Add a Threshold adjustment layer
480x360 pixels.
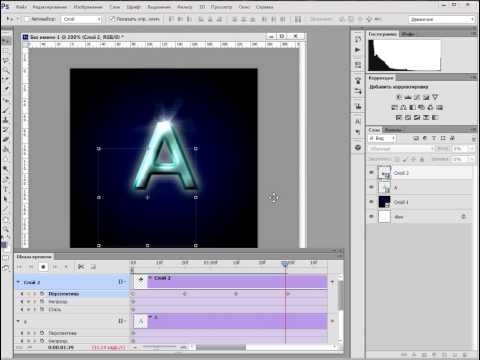coord(417,117)
